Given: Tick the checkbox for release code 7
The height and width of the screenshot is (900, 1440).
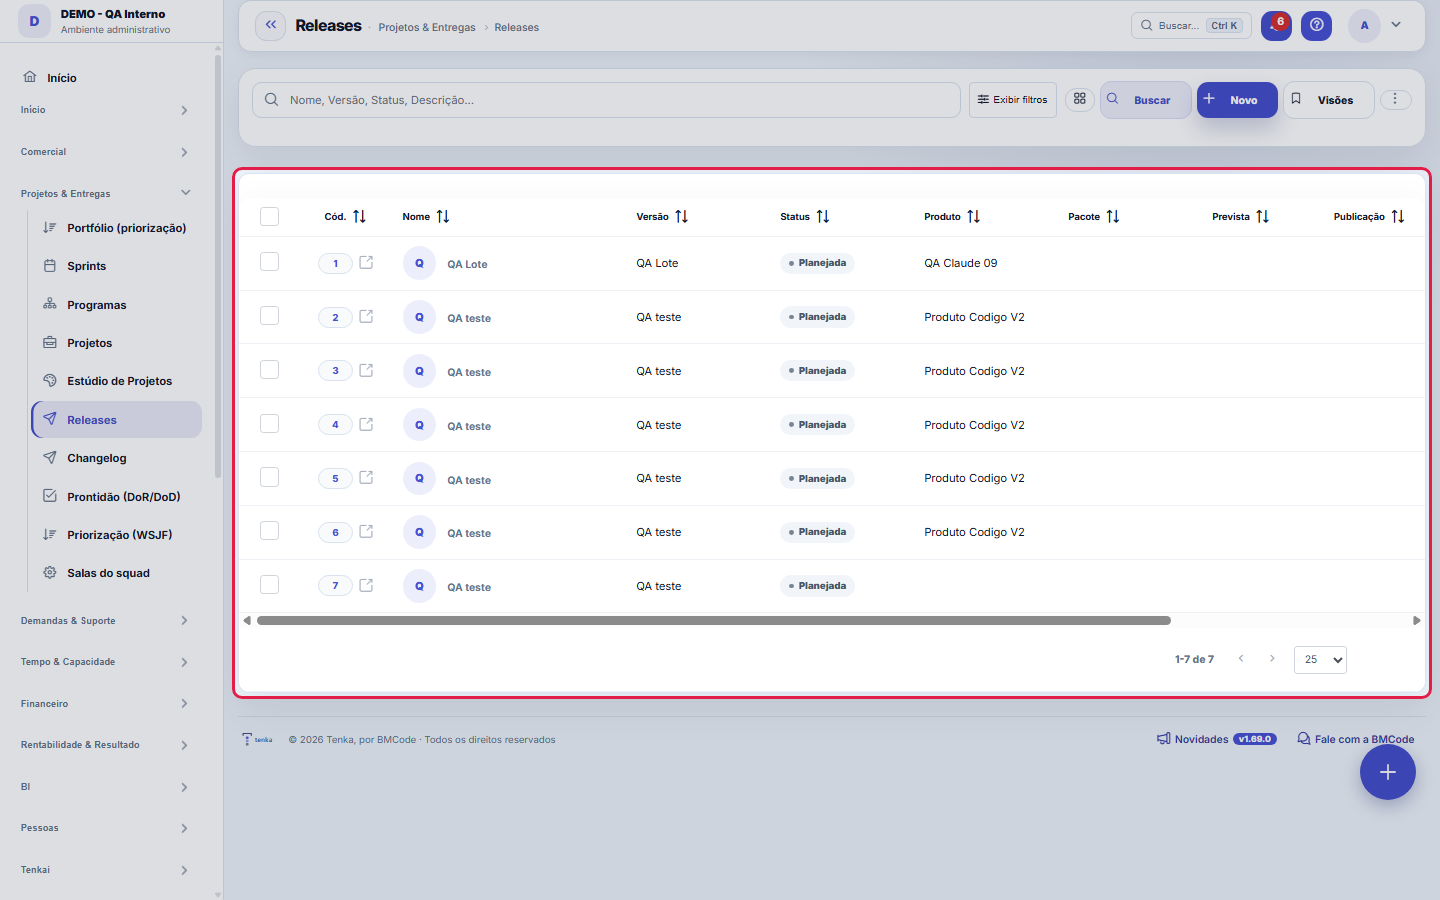Looking at the screenshot, I should point(269,585).
